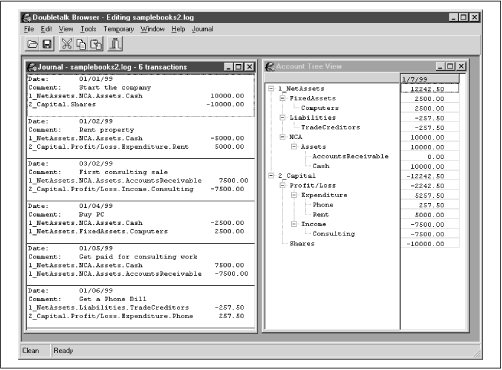This screenshot has height=370, width=502.
Task: Select 'Get paid for consulting work' comment
Action: point(138,257)
